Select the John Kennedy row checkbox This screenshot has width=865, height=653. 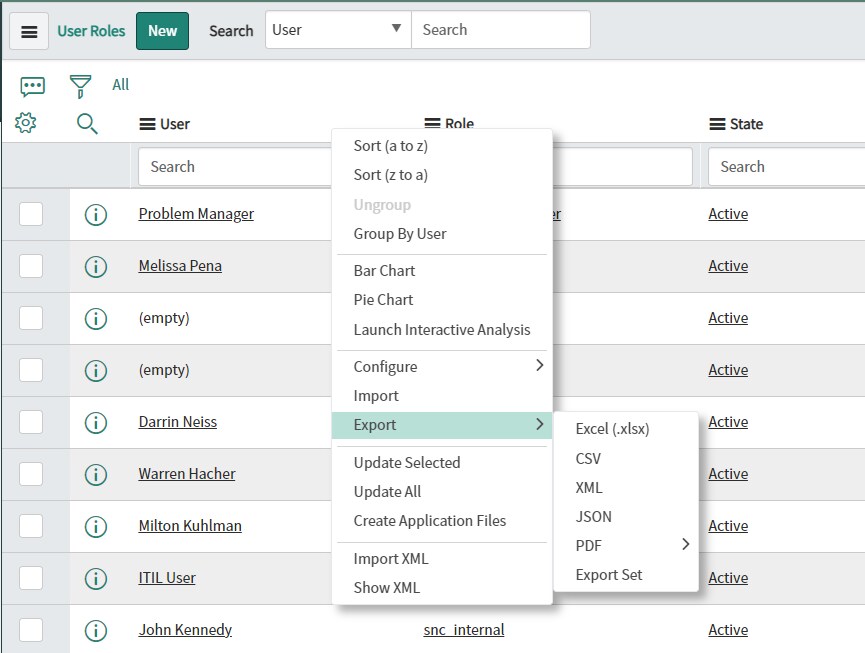tap(31, 630)
